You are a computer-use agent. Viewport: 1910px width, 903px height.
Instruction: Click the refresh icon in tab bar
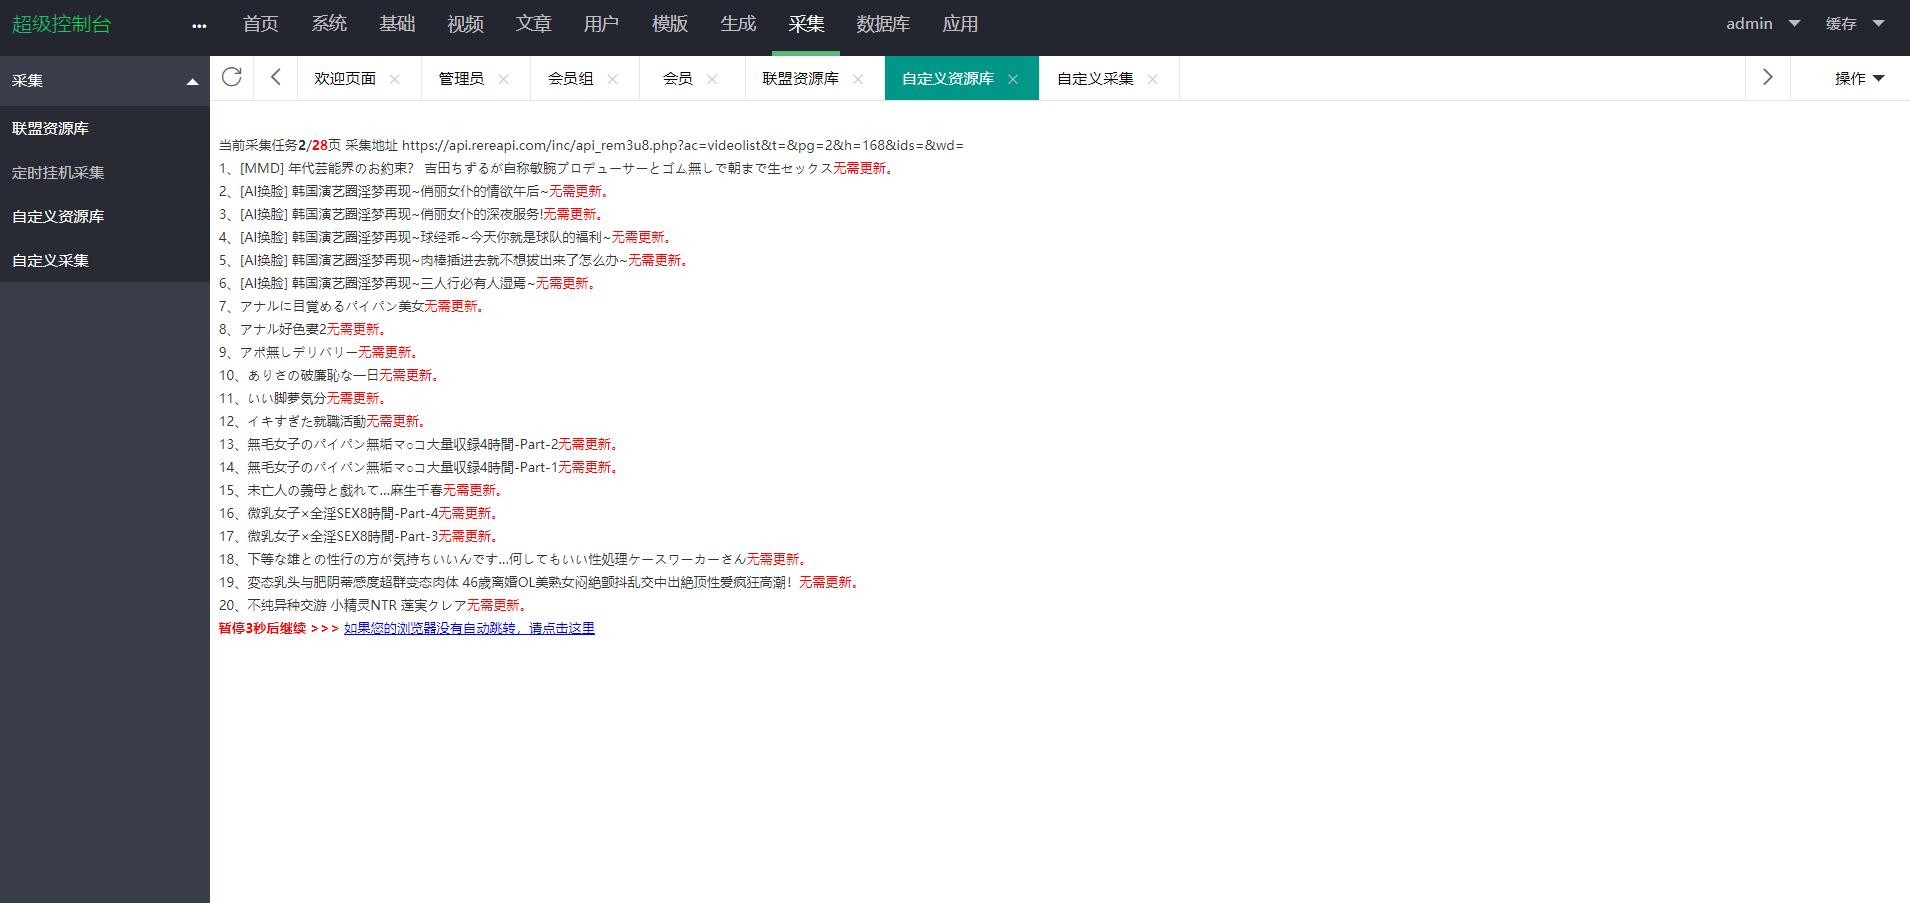(x=232, y=78)
